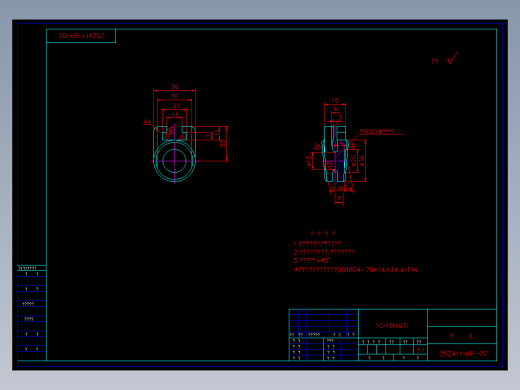The width and height of the screenshot is (520, 390).
Task: Select the ø36 diameter dimension
Action: [362, 160]
